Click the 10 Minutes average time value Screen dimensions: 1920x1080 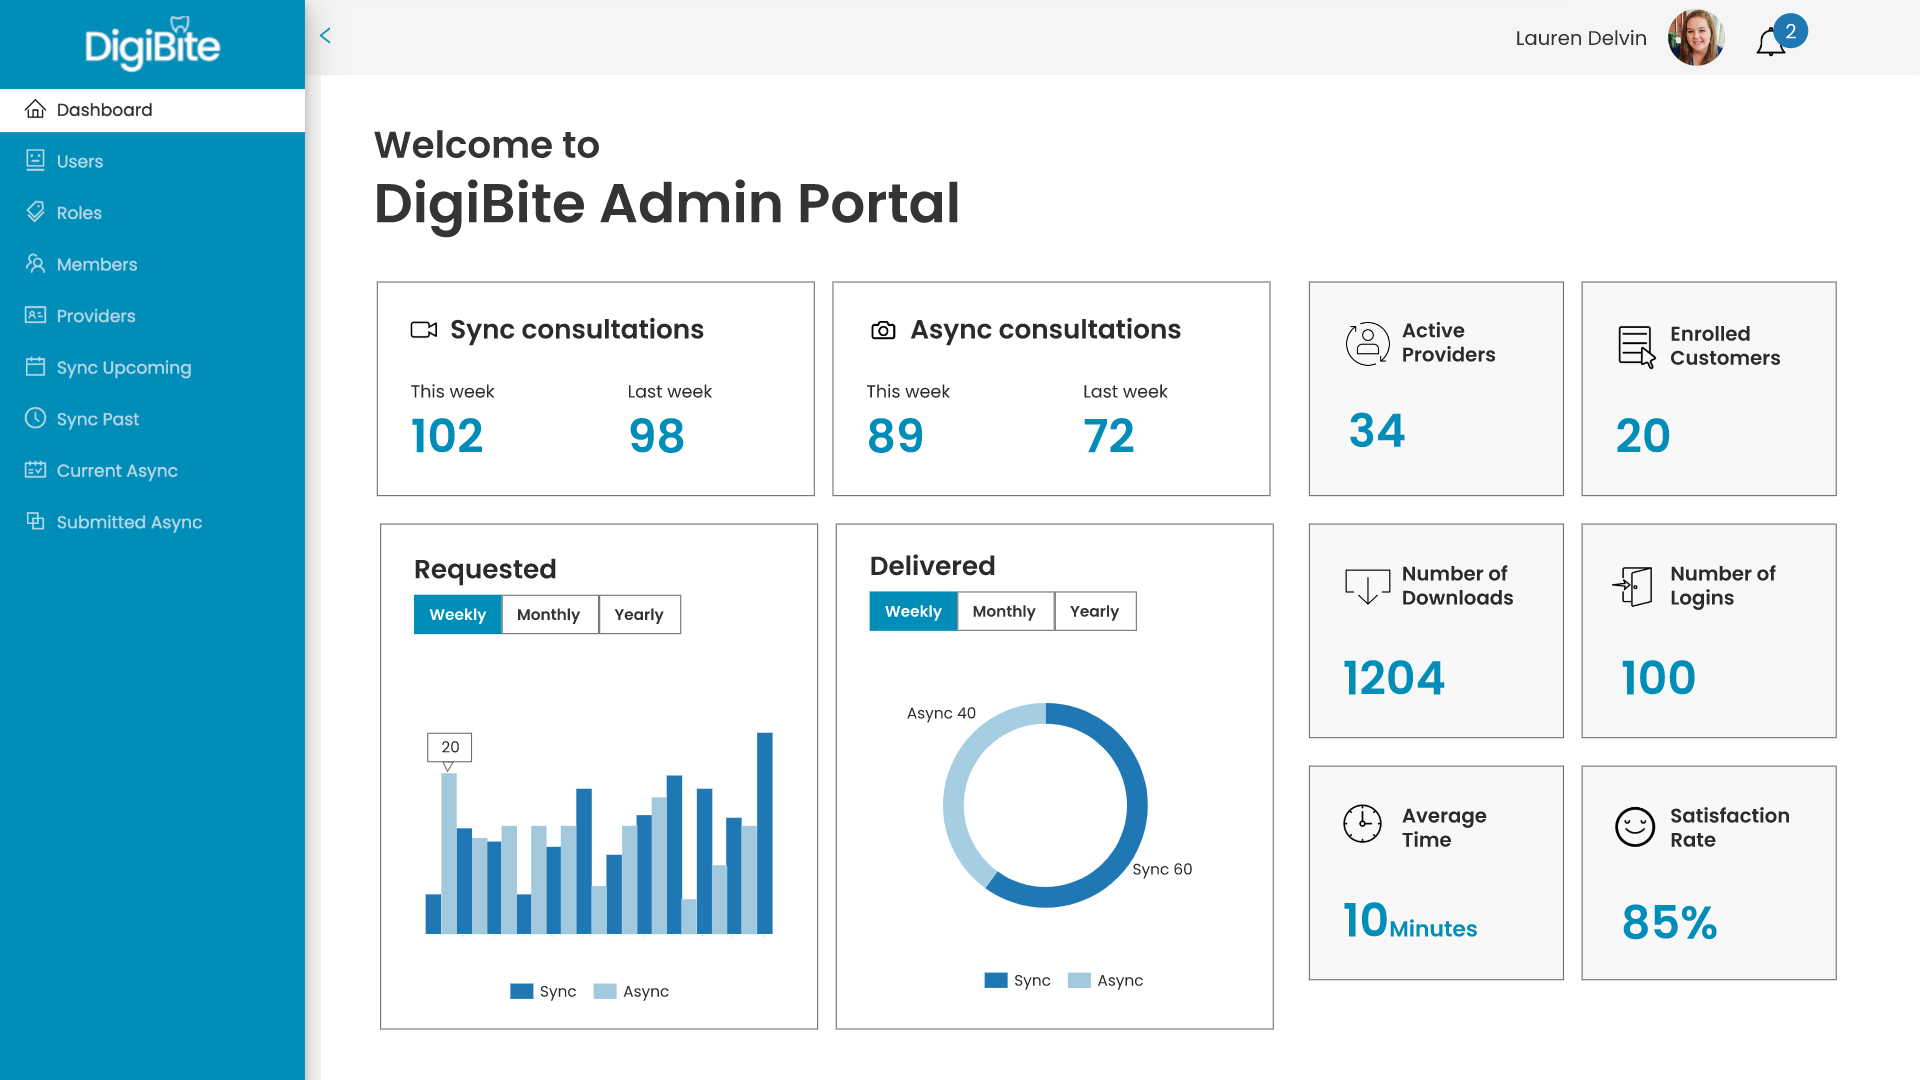coord(1410,921)
